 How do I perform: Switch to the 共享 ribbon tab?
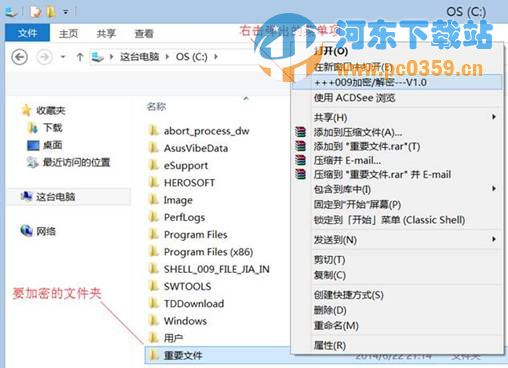[106, 33]
